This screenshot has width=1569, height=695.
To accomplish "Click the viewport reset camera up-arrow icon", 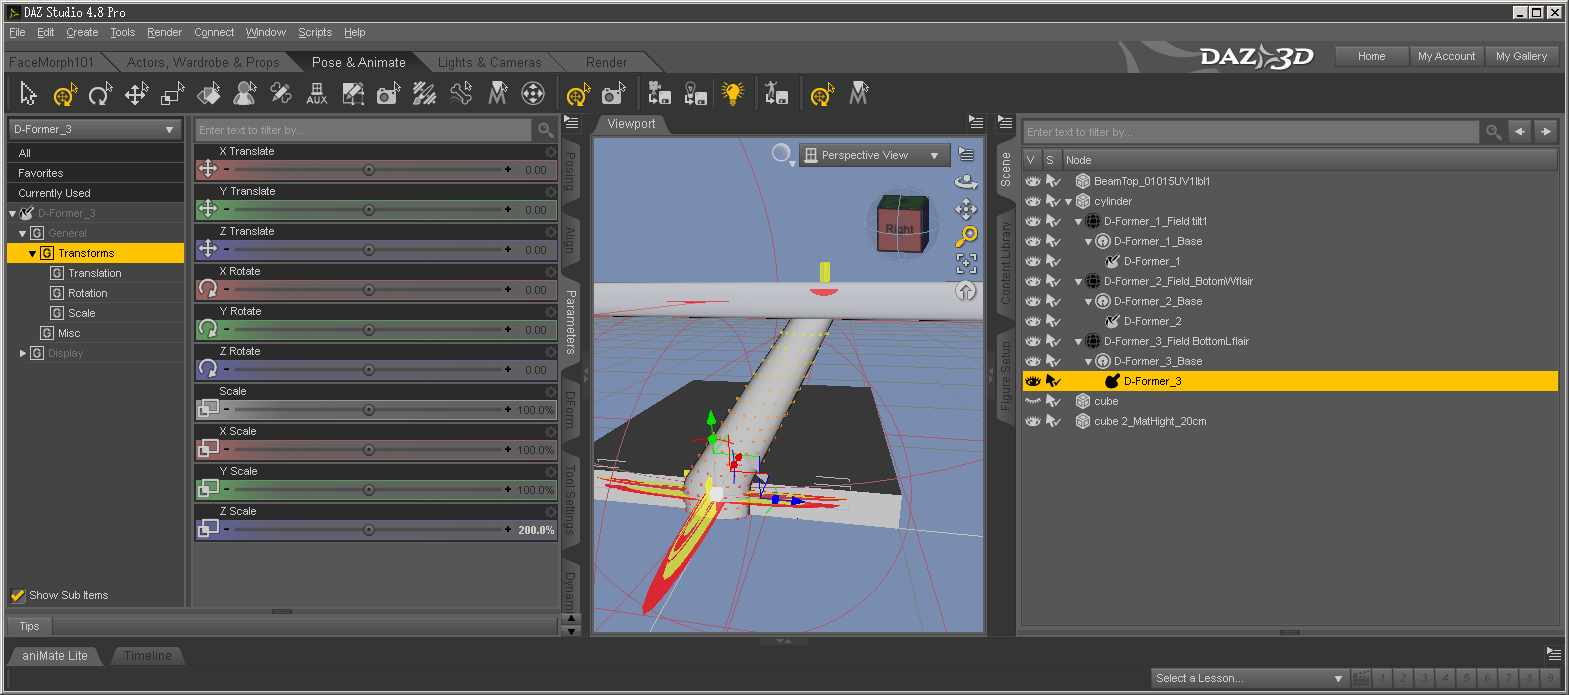I will point(966,291).
